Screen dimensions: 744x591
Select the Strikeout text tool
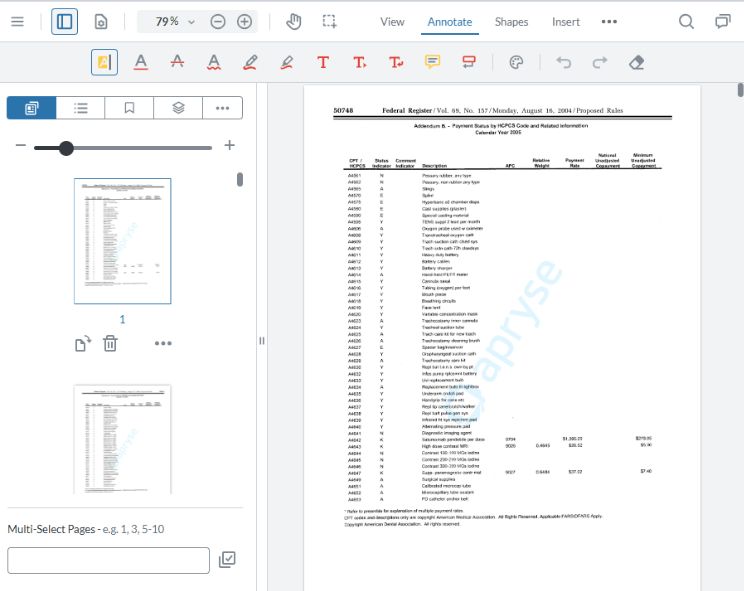click(x=177, y=63)
